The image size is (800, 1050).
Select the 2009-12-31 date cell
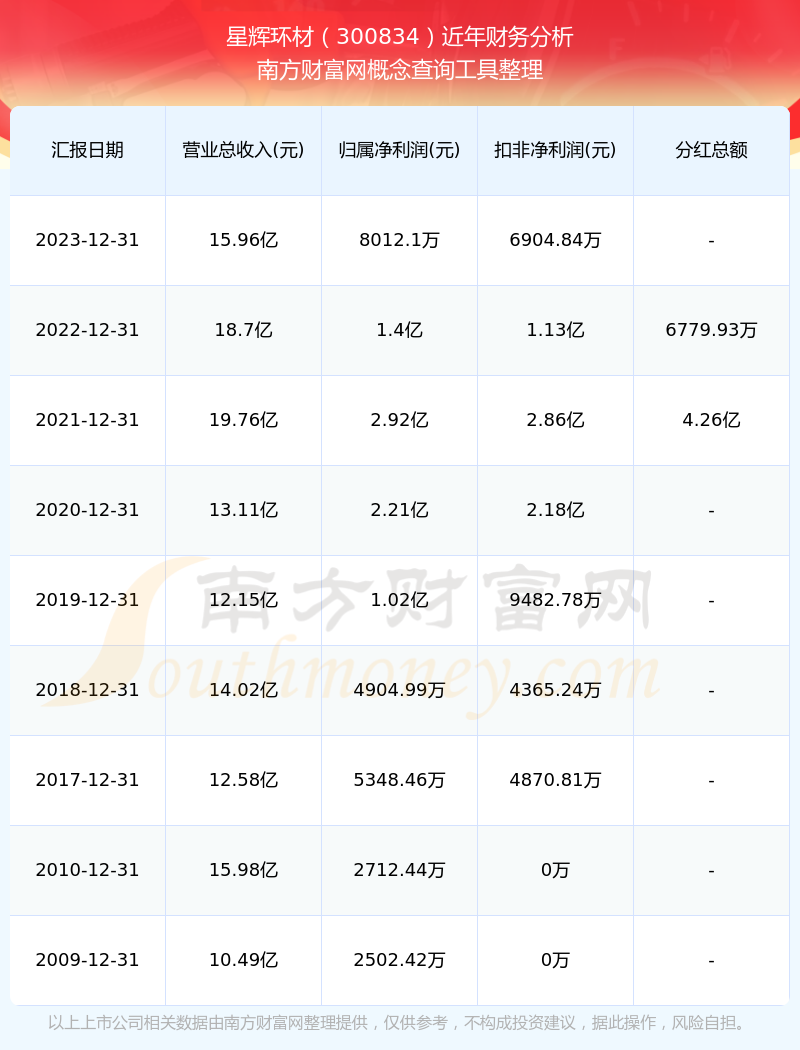(x=88, y=960)
